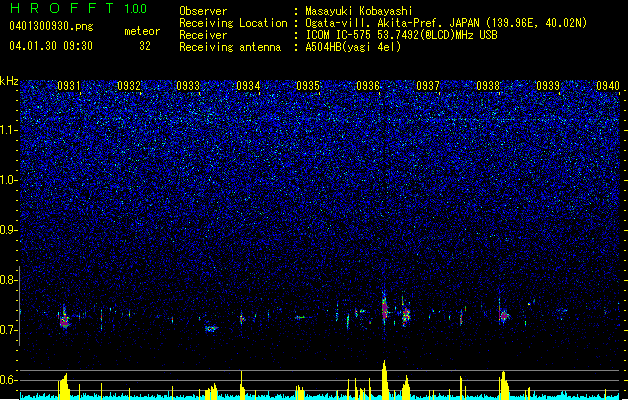Image resolution: width=629 pixels, height=400 pixels.
Task: Click the yellow power peak near 0931
Action: click(x=64, y=386)
